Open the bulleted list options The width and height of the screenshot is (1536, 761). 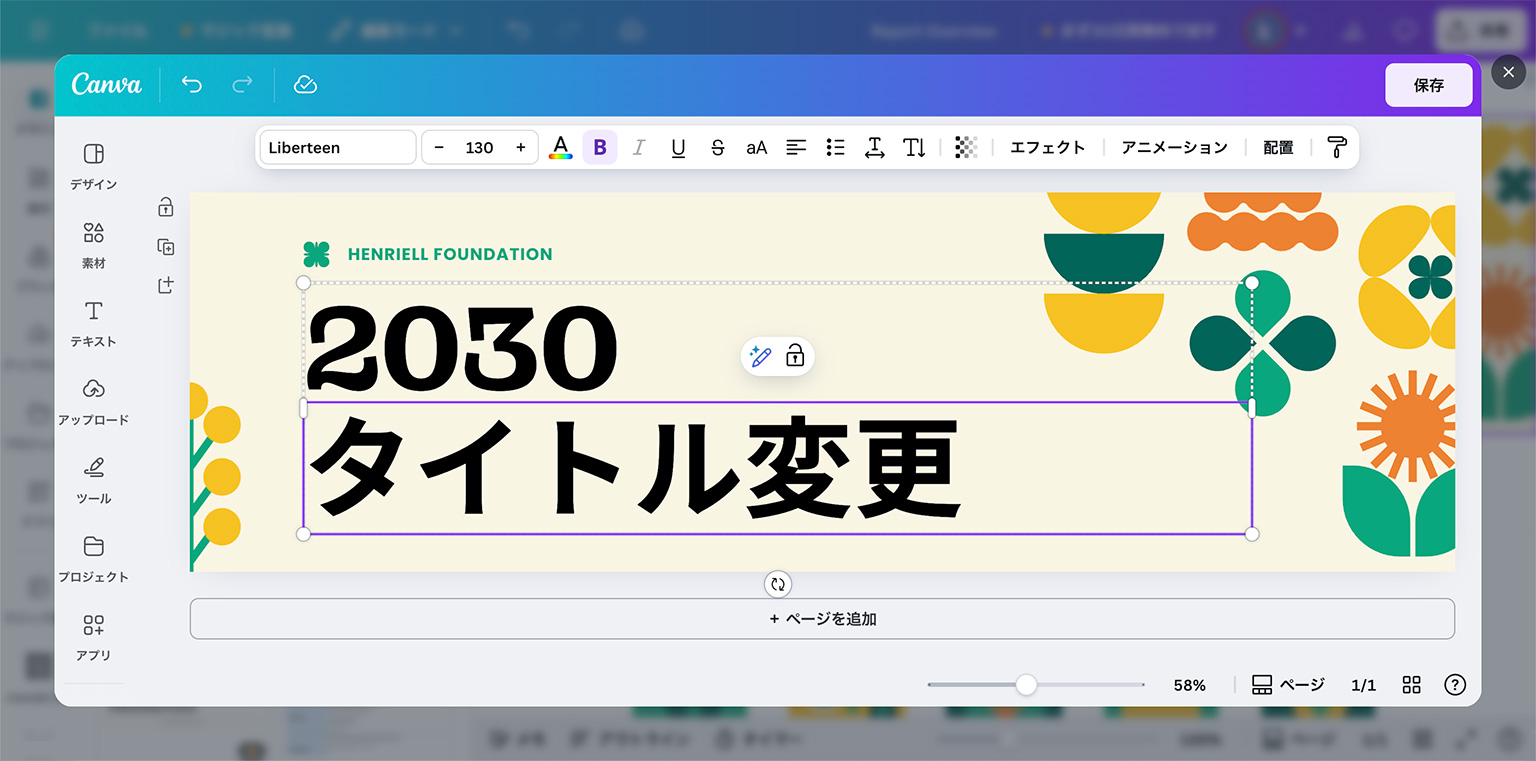click(835, 148)
